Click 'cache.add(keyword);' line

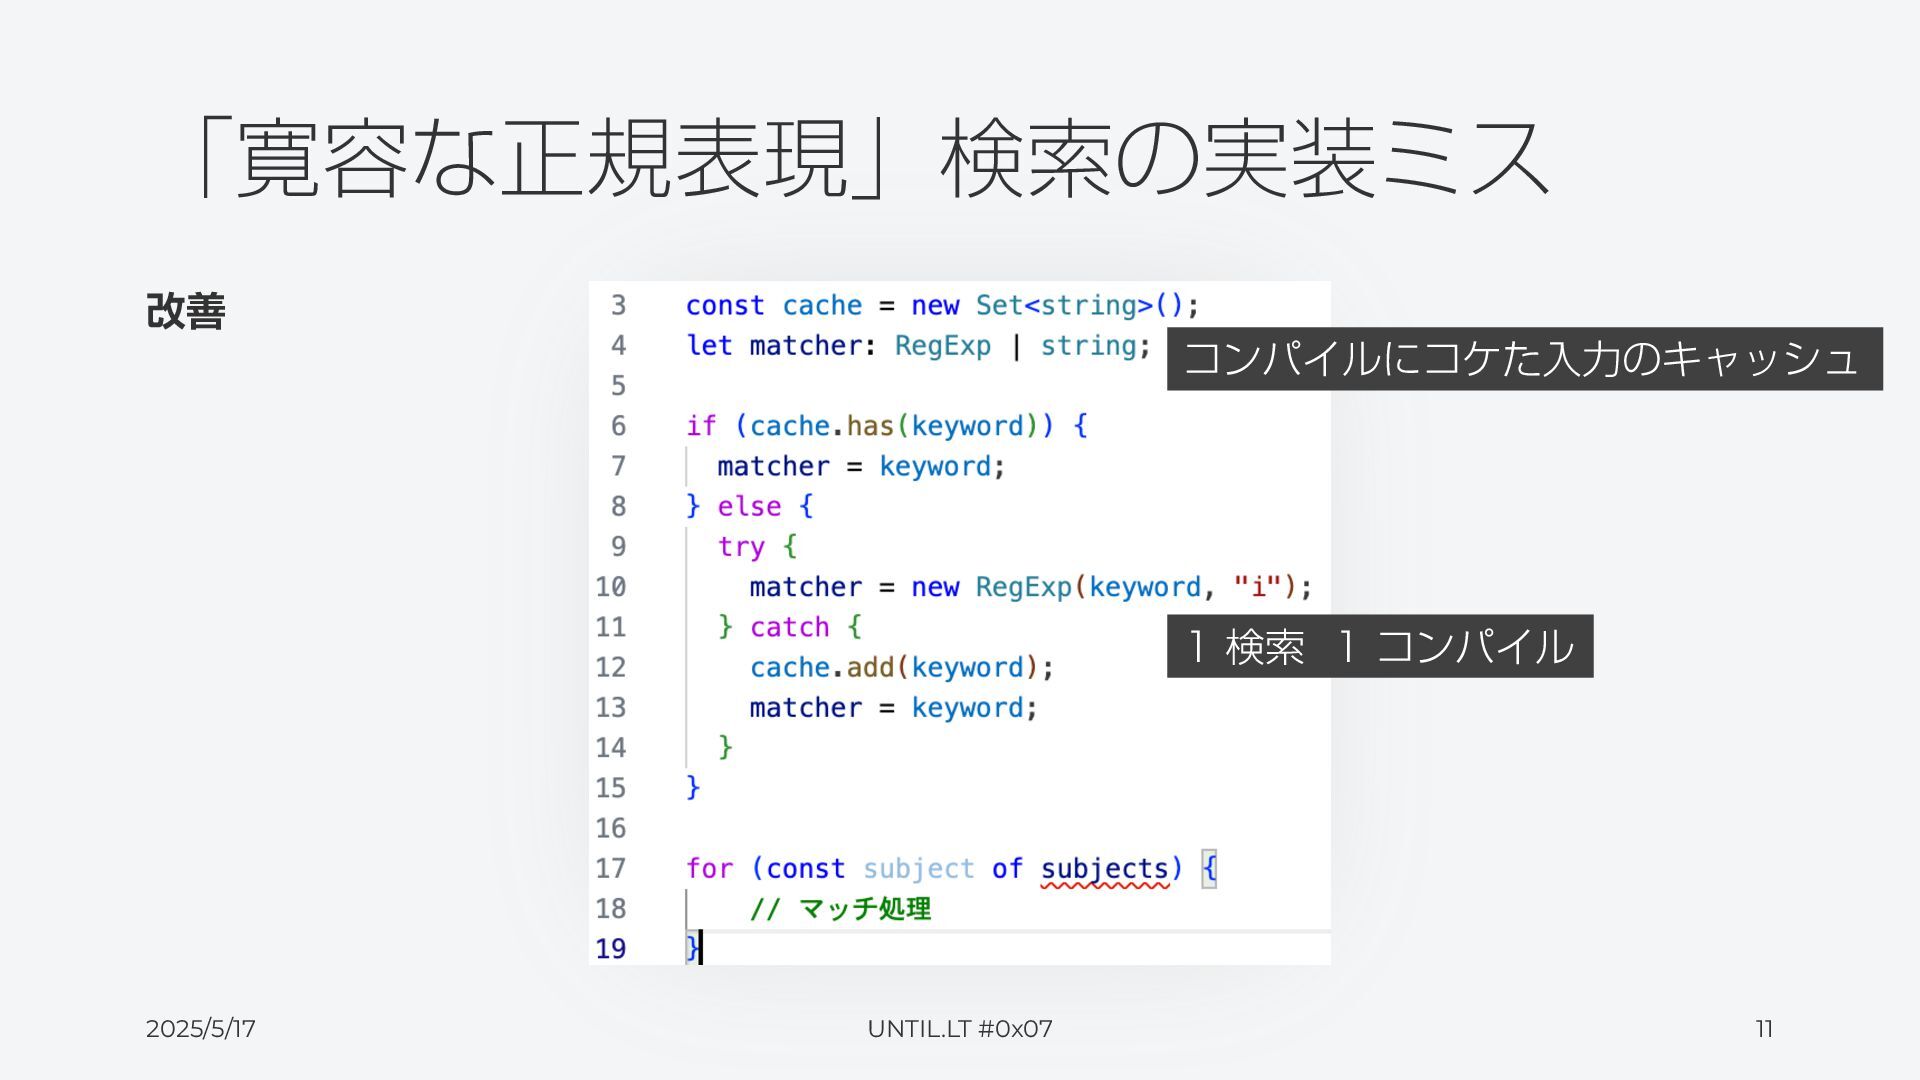(902, 667)
